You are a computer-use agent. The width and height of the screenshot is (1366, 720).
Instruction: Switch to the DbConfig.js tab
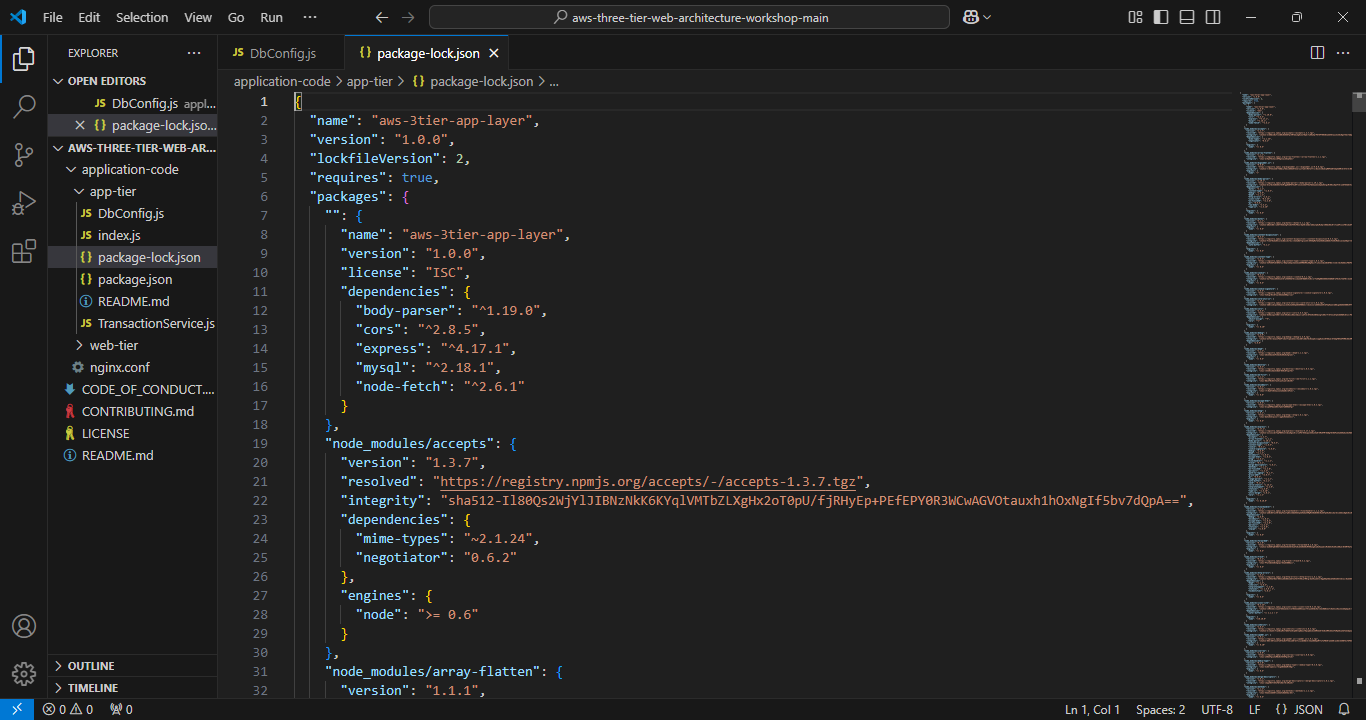[281, 53]
